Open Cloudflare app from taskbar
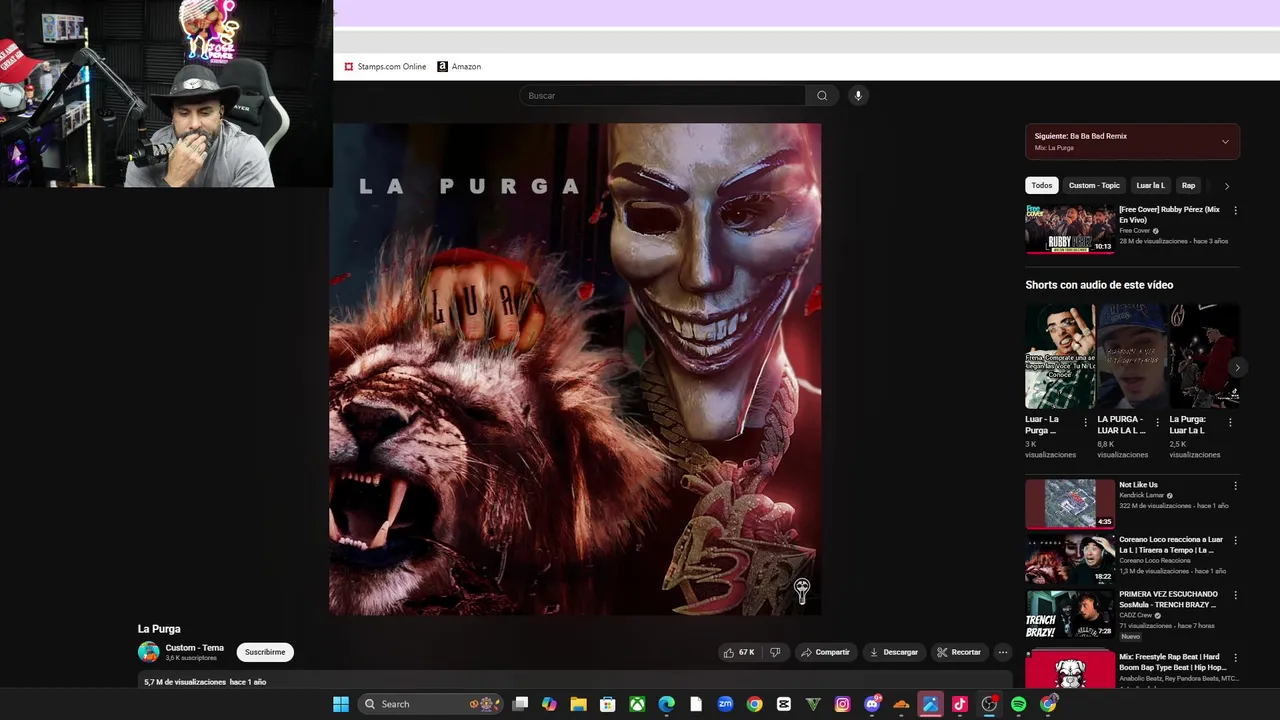This screenshot has height=720, width=1280. point(901,704)
